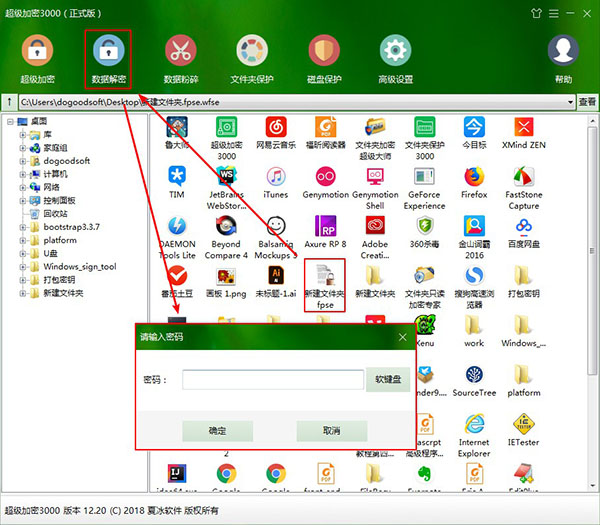Click the 超级加密 lock icon
The width and height of the screenshot is (600, 525).
pos(38,51)
